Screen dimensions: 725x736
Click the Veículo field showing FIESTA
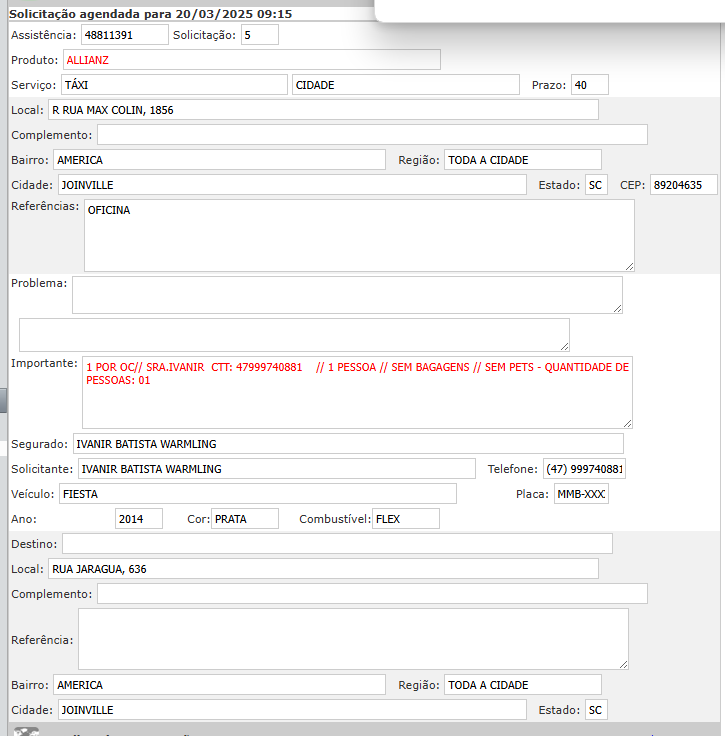pos(256,494)
